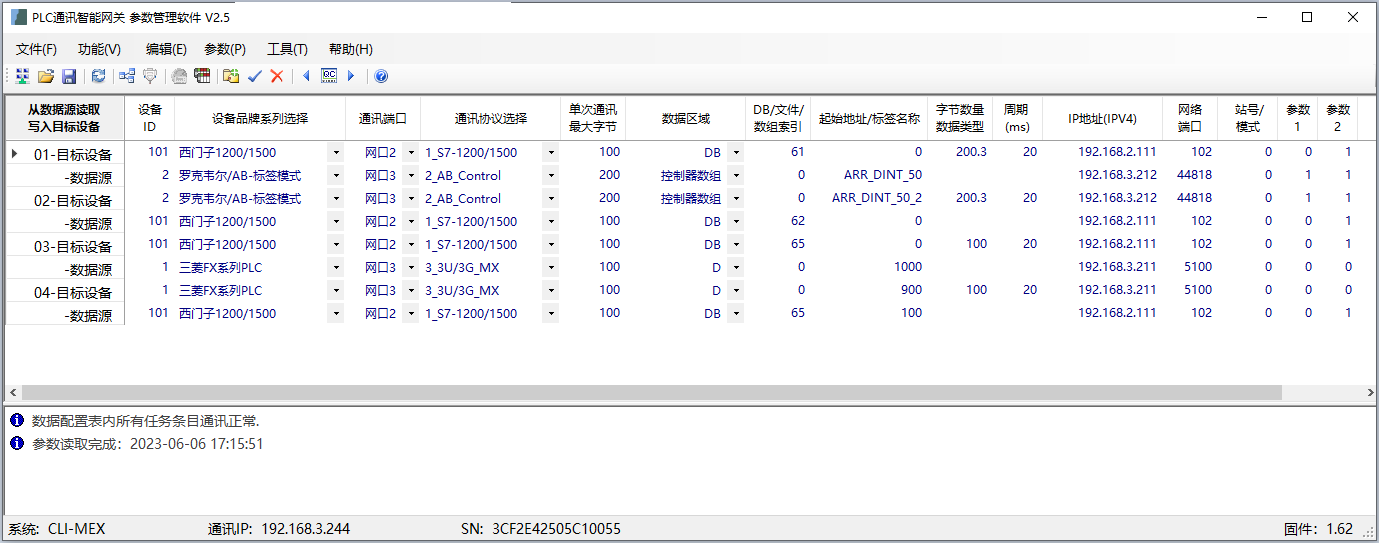Click the row selector arrow for 01-目标设备
Image resolution: width=1379 pixels, height=543 pixels.
[x=15, y=153]
